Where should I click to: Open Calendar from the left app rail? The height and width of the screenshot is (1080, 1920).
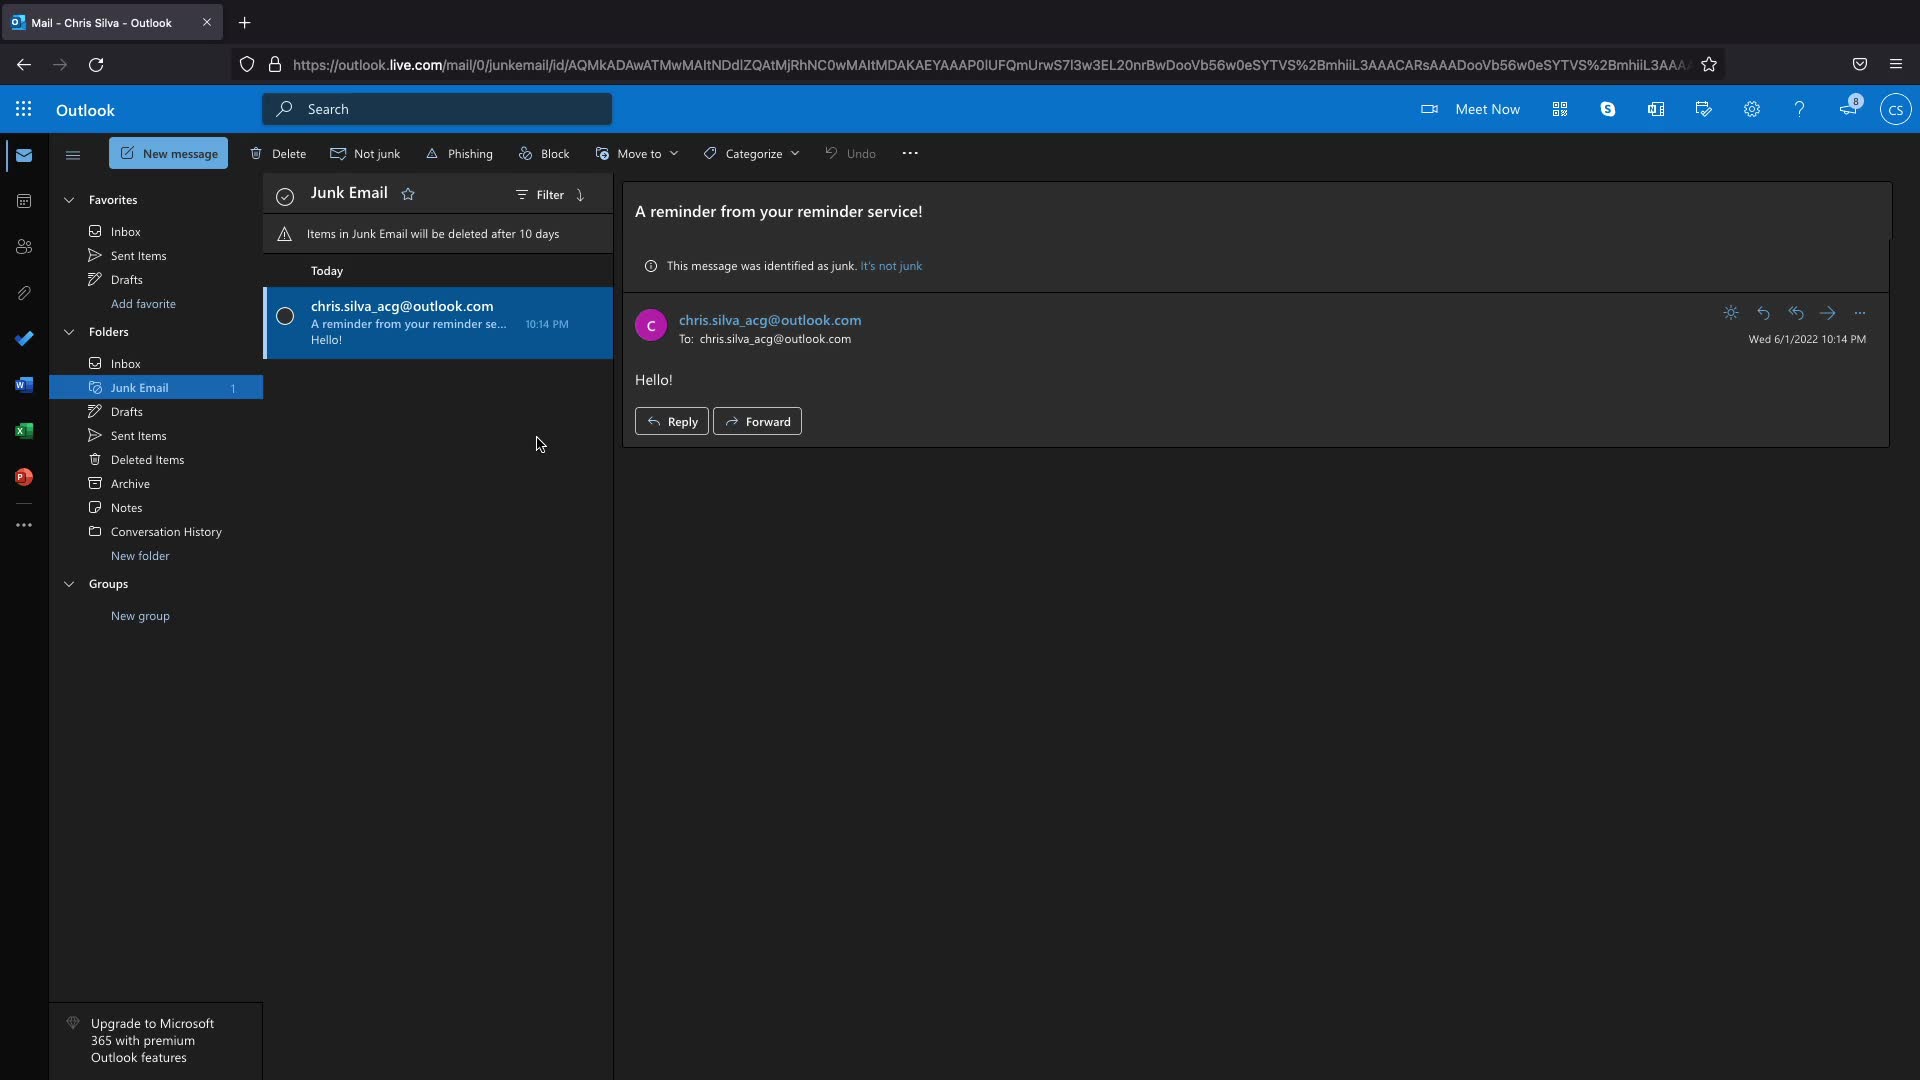pyautogui.click(x=24, y=201)
